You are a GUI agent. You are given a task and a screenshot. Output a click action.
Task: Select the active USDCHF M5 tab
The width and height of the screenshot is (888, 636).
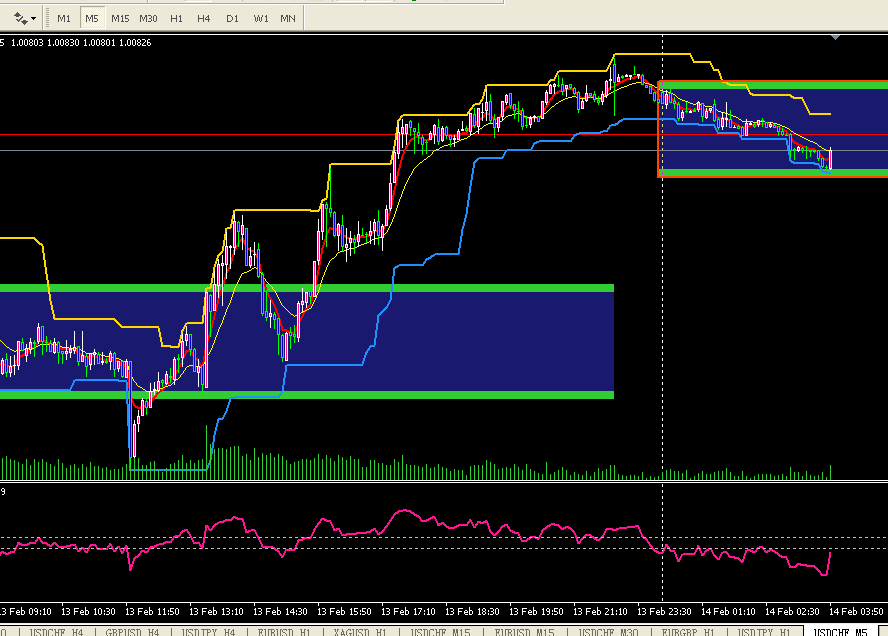point(840,631)
